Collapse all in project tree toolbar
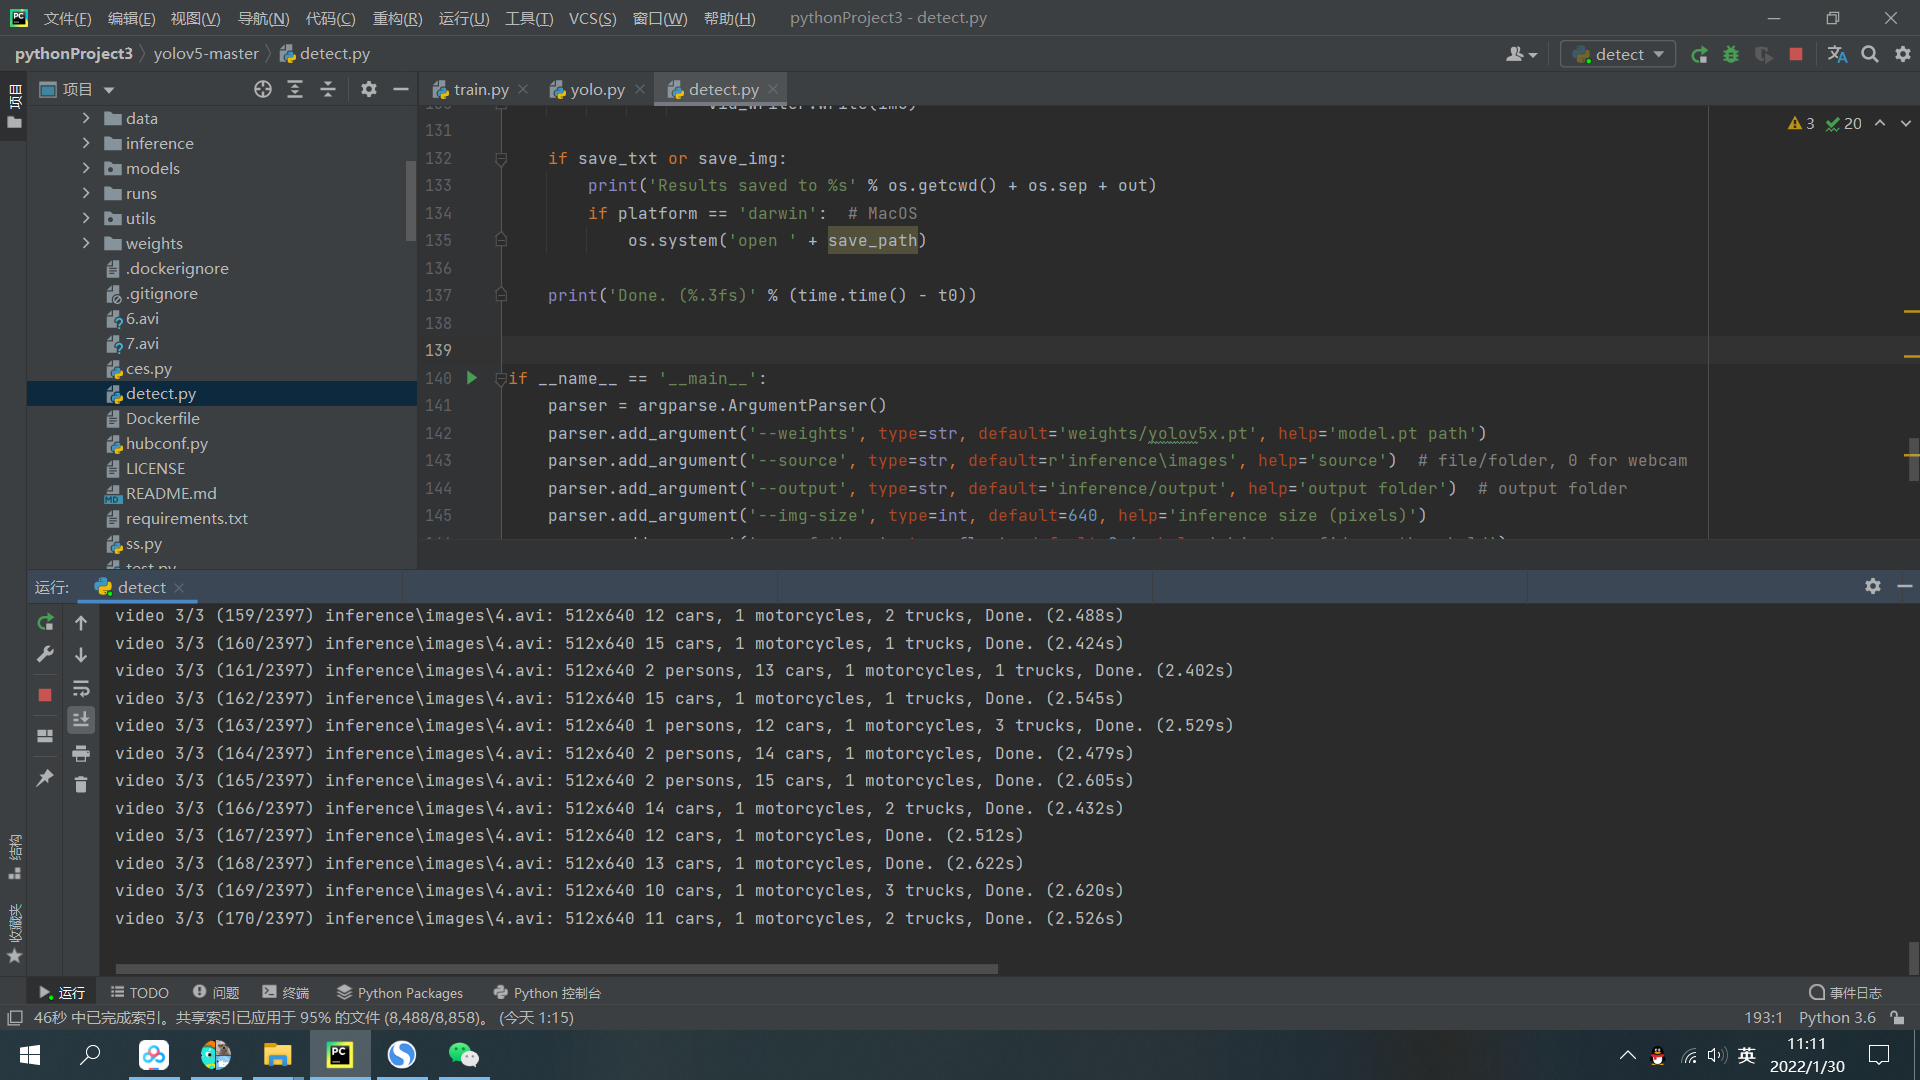Screen dimensions: 1920x1080 point(328,90)
